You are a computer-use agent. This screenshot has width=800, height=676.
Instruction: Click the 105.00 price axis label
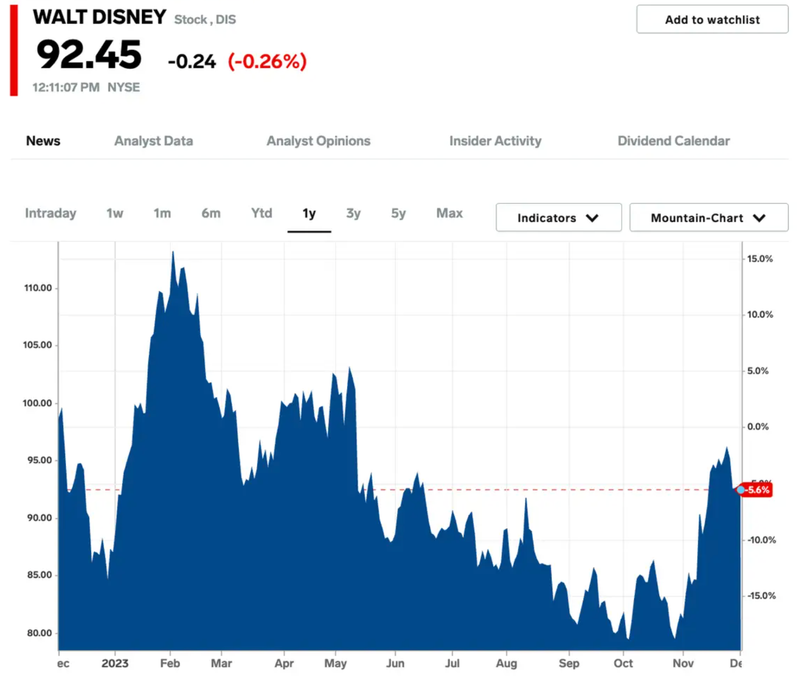click(x=38, y=345)
